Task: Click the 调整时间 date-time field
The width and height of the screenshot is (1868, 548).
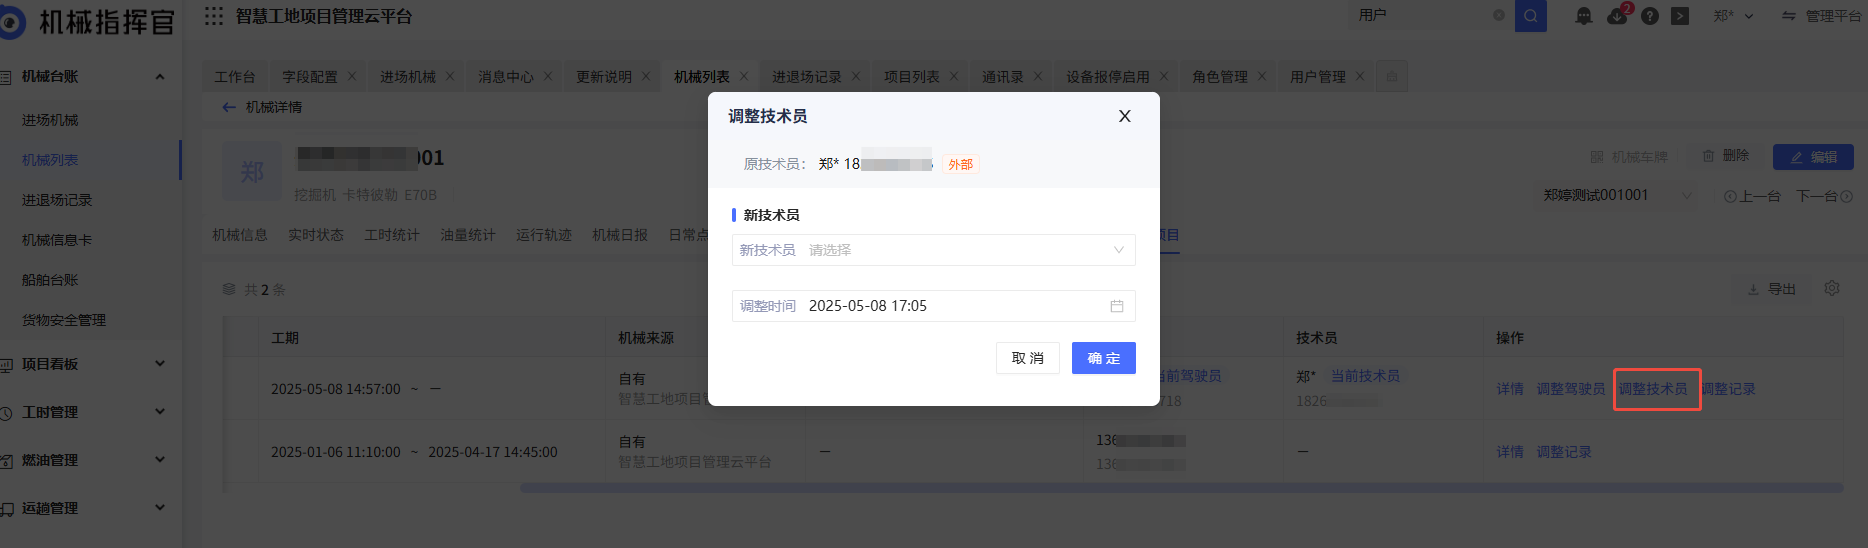Action: (x=933, y=306)
